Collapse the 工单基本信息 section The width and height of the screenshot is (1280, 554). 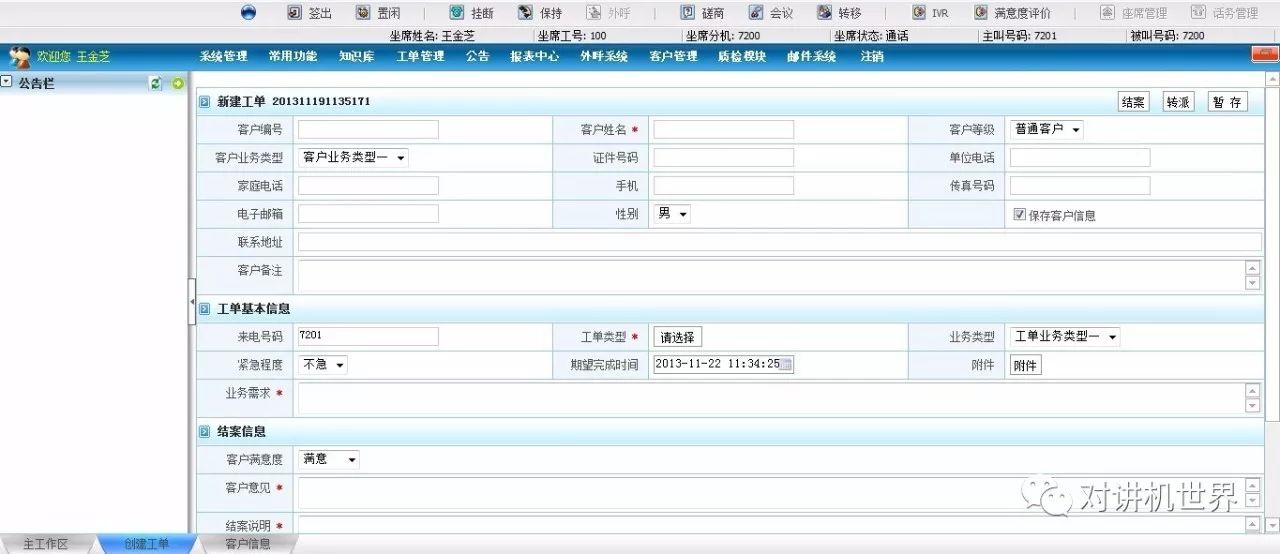coord(205,309)
